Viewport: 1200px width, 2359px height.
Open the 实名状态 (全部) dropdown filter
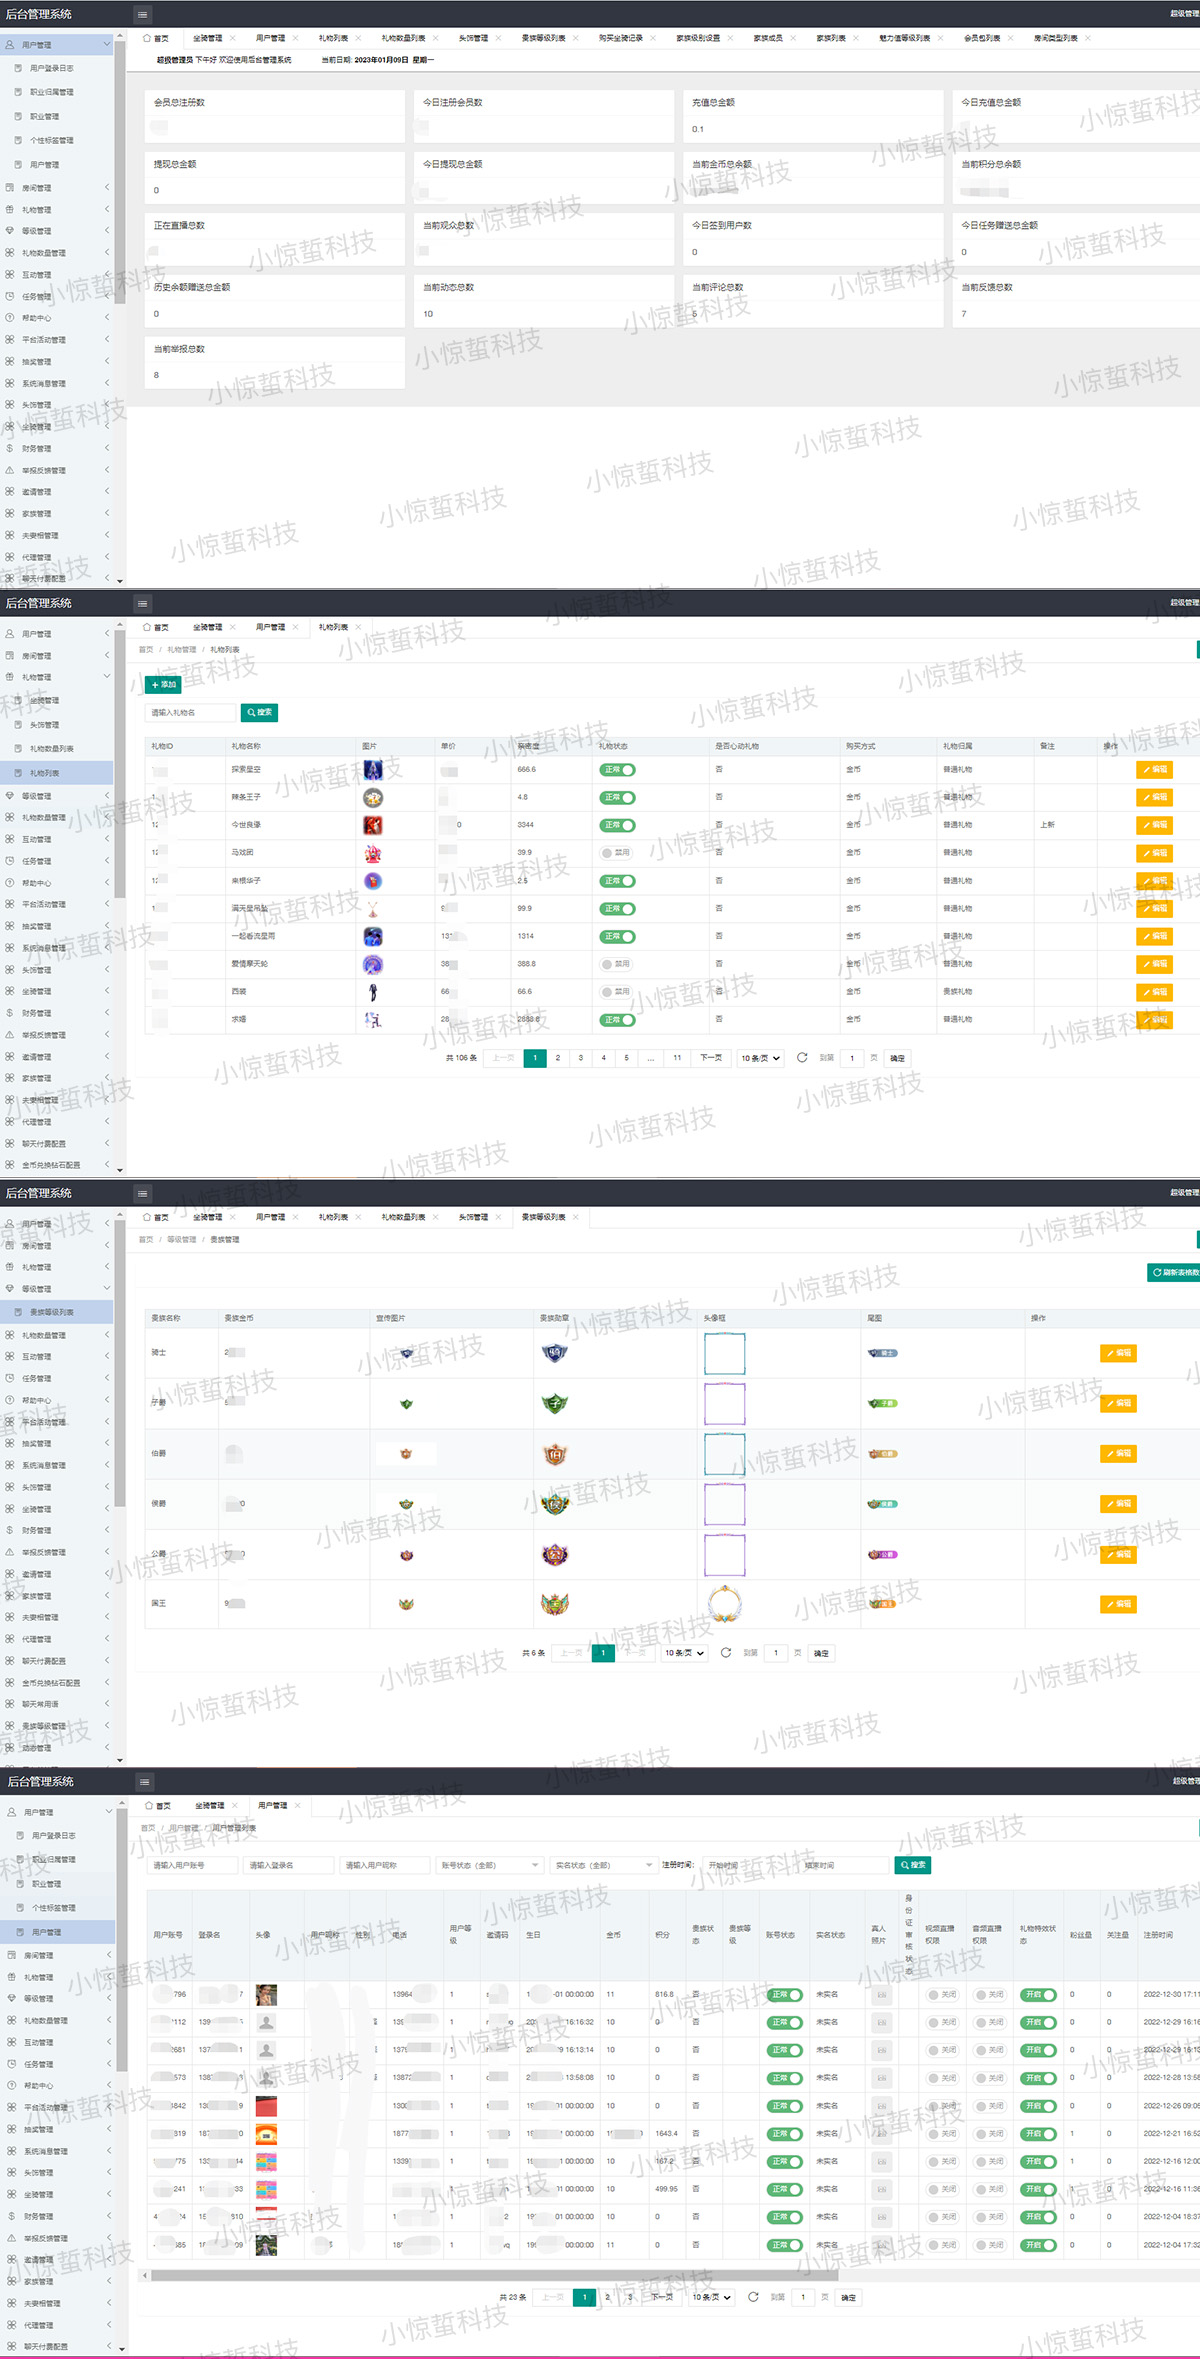pyautogui.click(x=603, y=1865)
